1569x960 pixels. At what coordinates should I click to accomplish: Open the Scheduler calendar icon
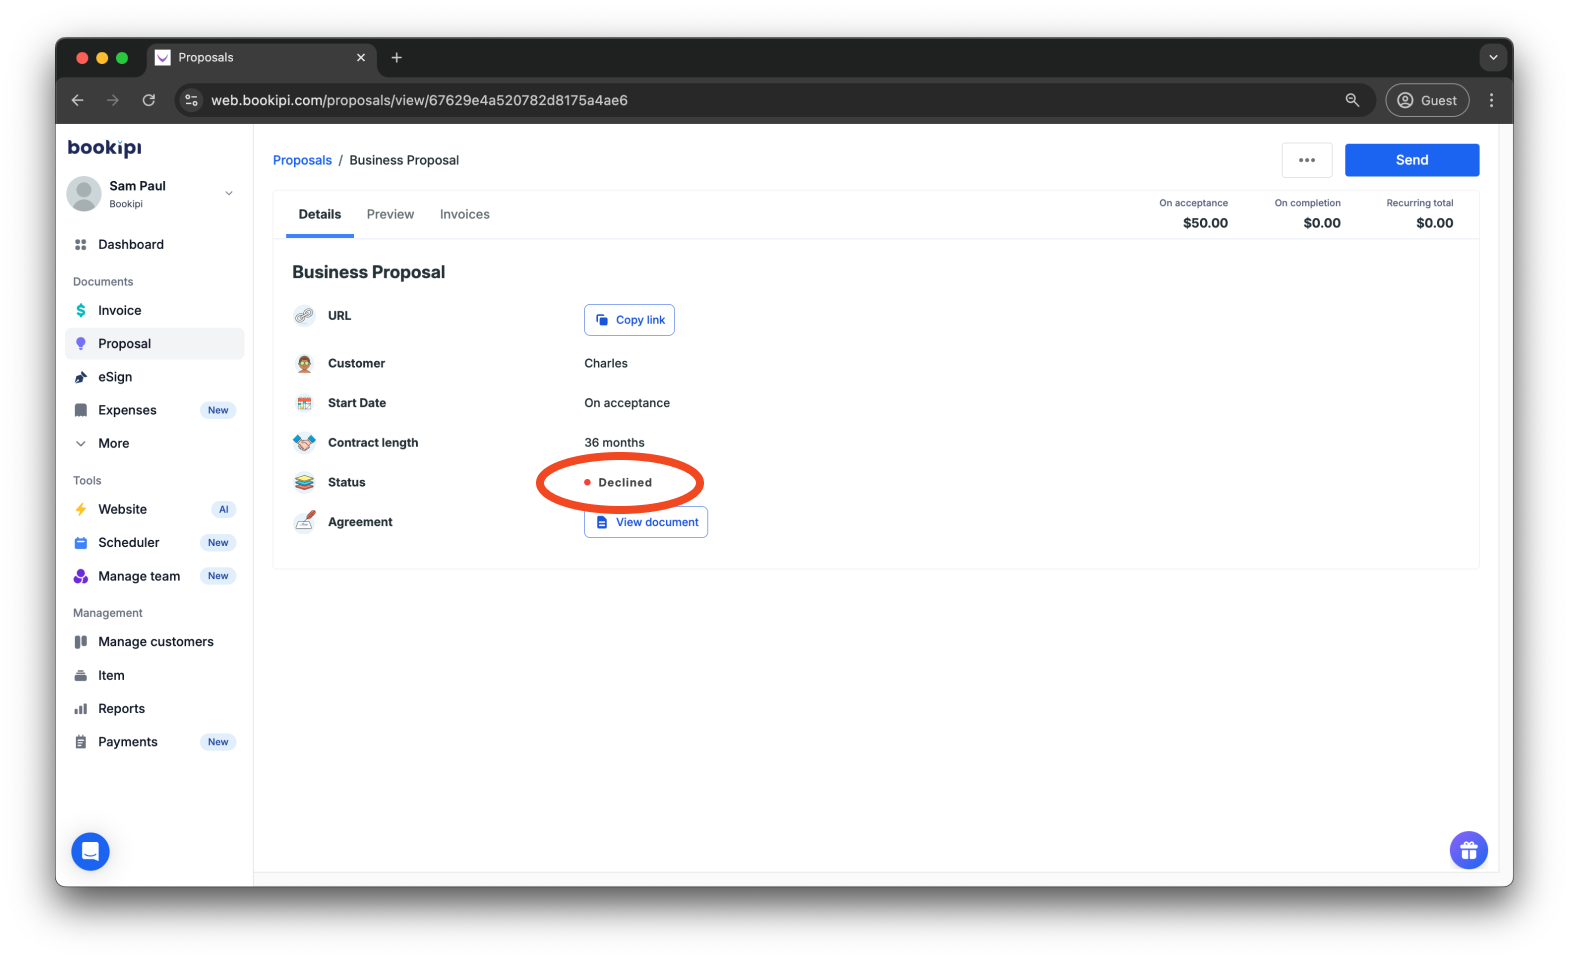[81, 543]
